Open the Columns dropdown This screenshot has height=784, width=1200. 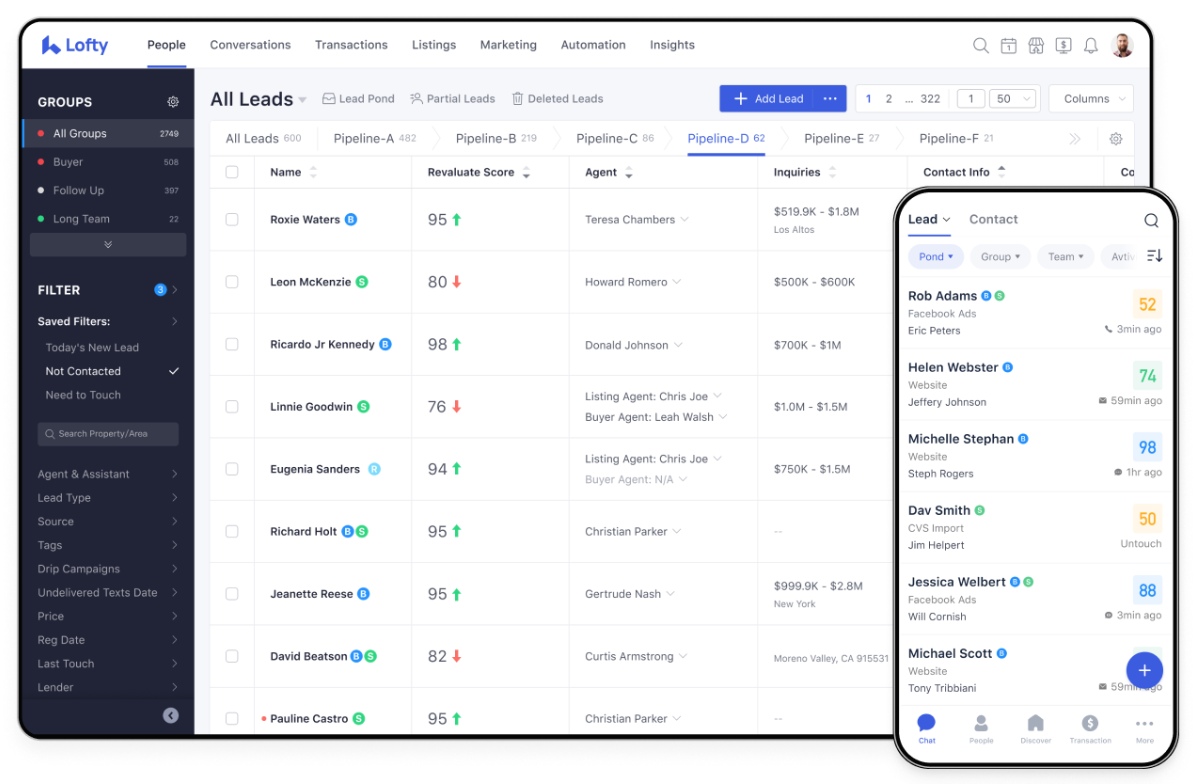(1091, 98)
